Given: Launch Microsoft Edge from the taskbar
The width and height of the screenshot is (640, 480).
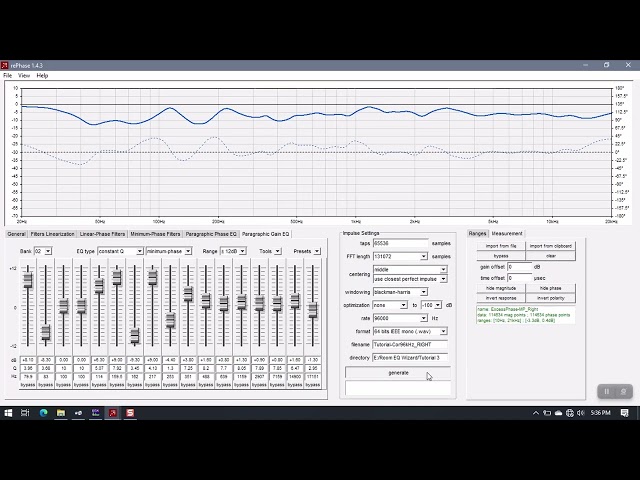Looking at the screenshot, I should (x=43, y=413).
